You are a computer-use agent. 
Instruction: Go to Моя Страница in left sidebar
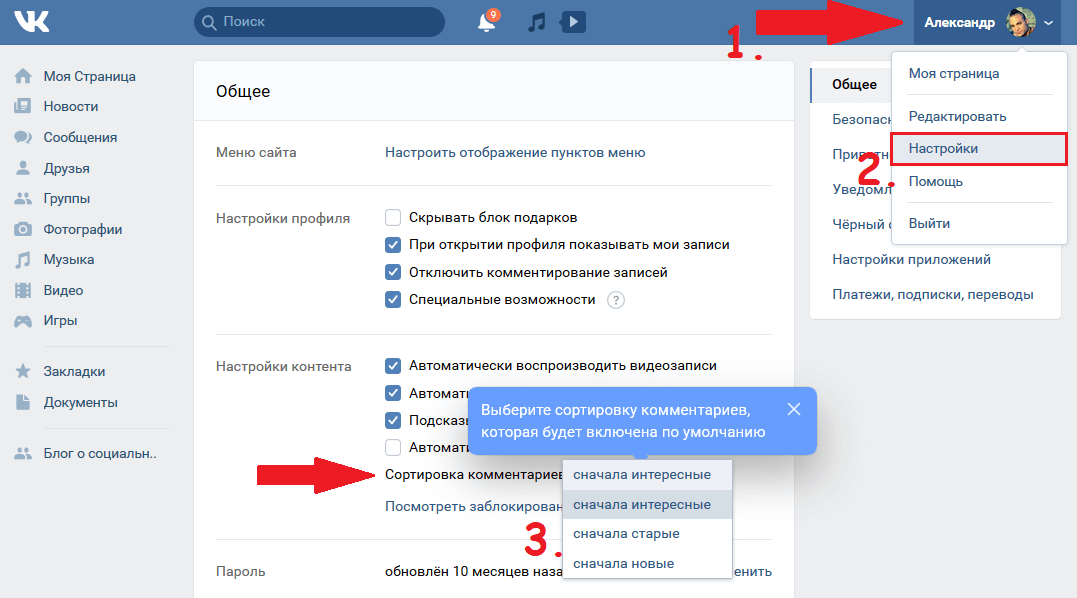point(89,76)
